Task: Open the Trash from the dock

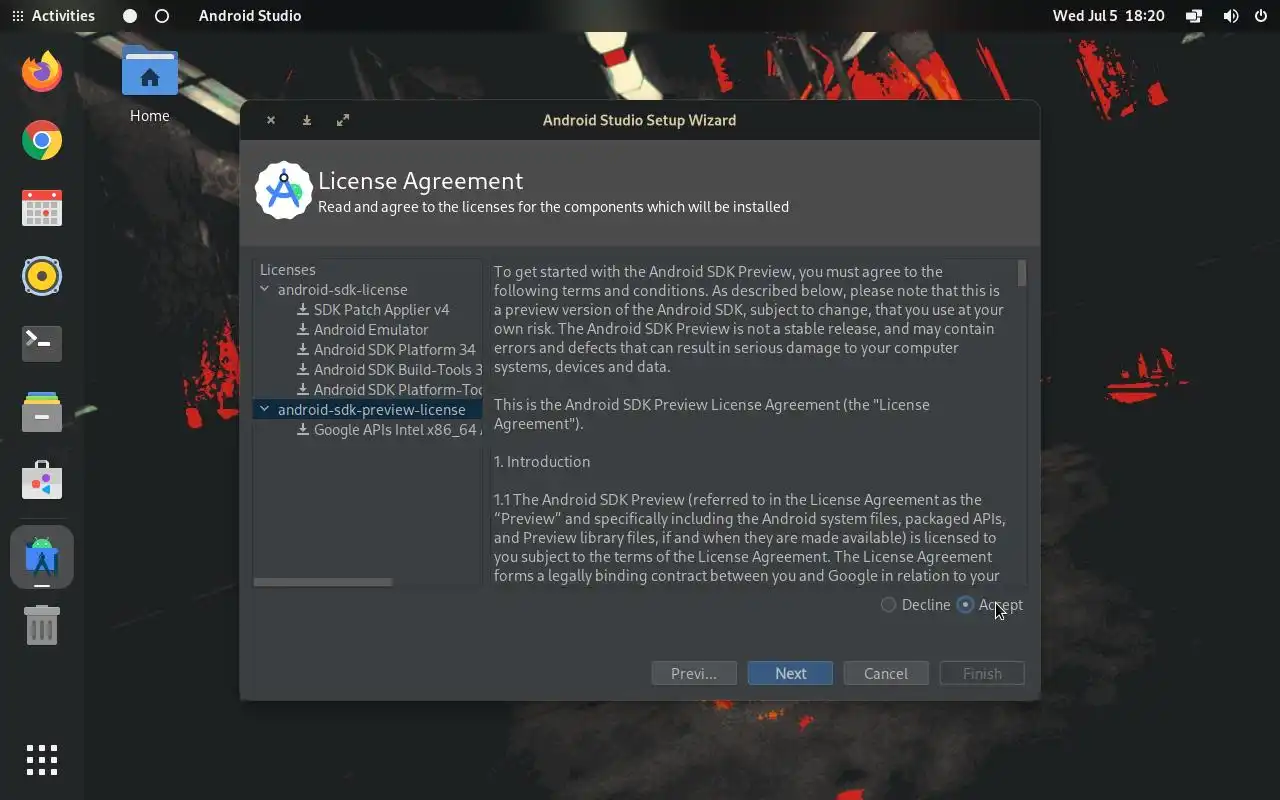Action: coord(42,625)
